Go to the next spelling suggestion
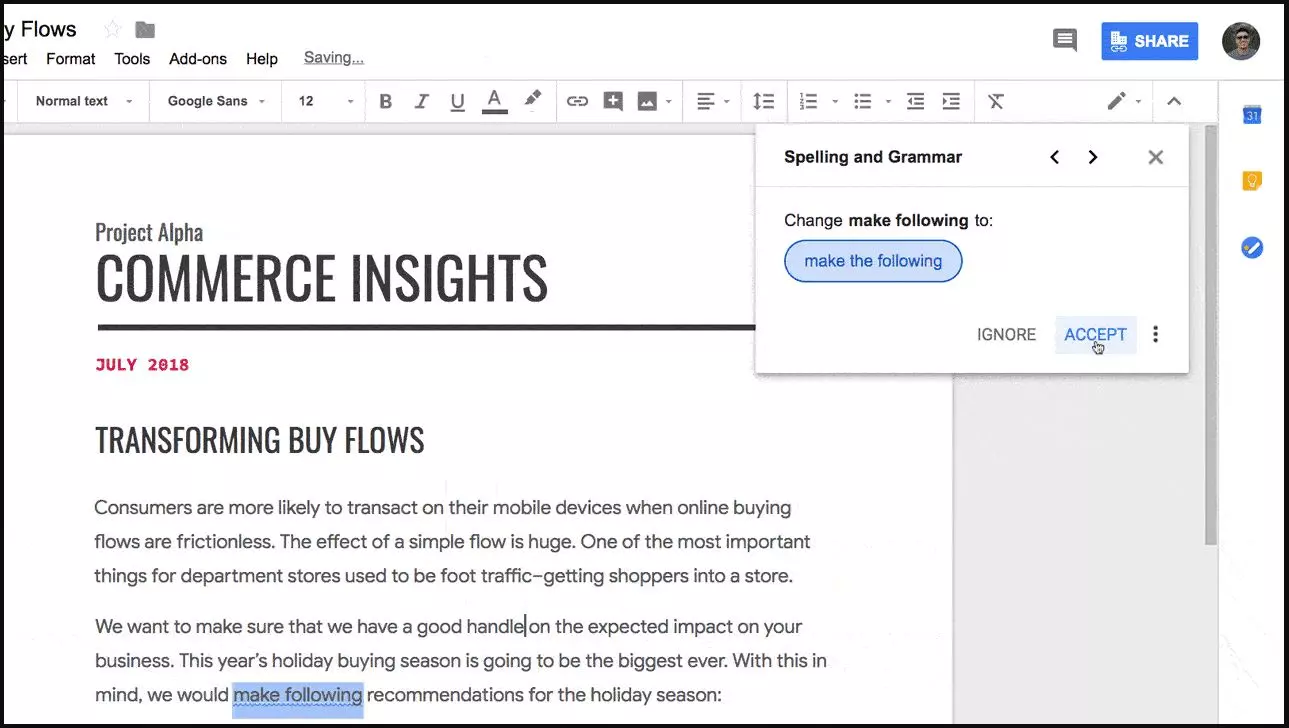Image resolution: width=1289 pixels, height=728 pixels. point(1093,157)
